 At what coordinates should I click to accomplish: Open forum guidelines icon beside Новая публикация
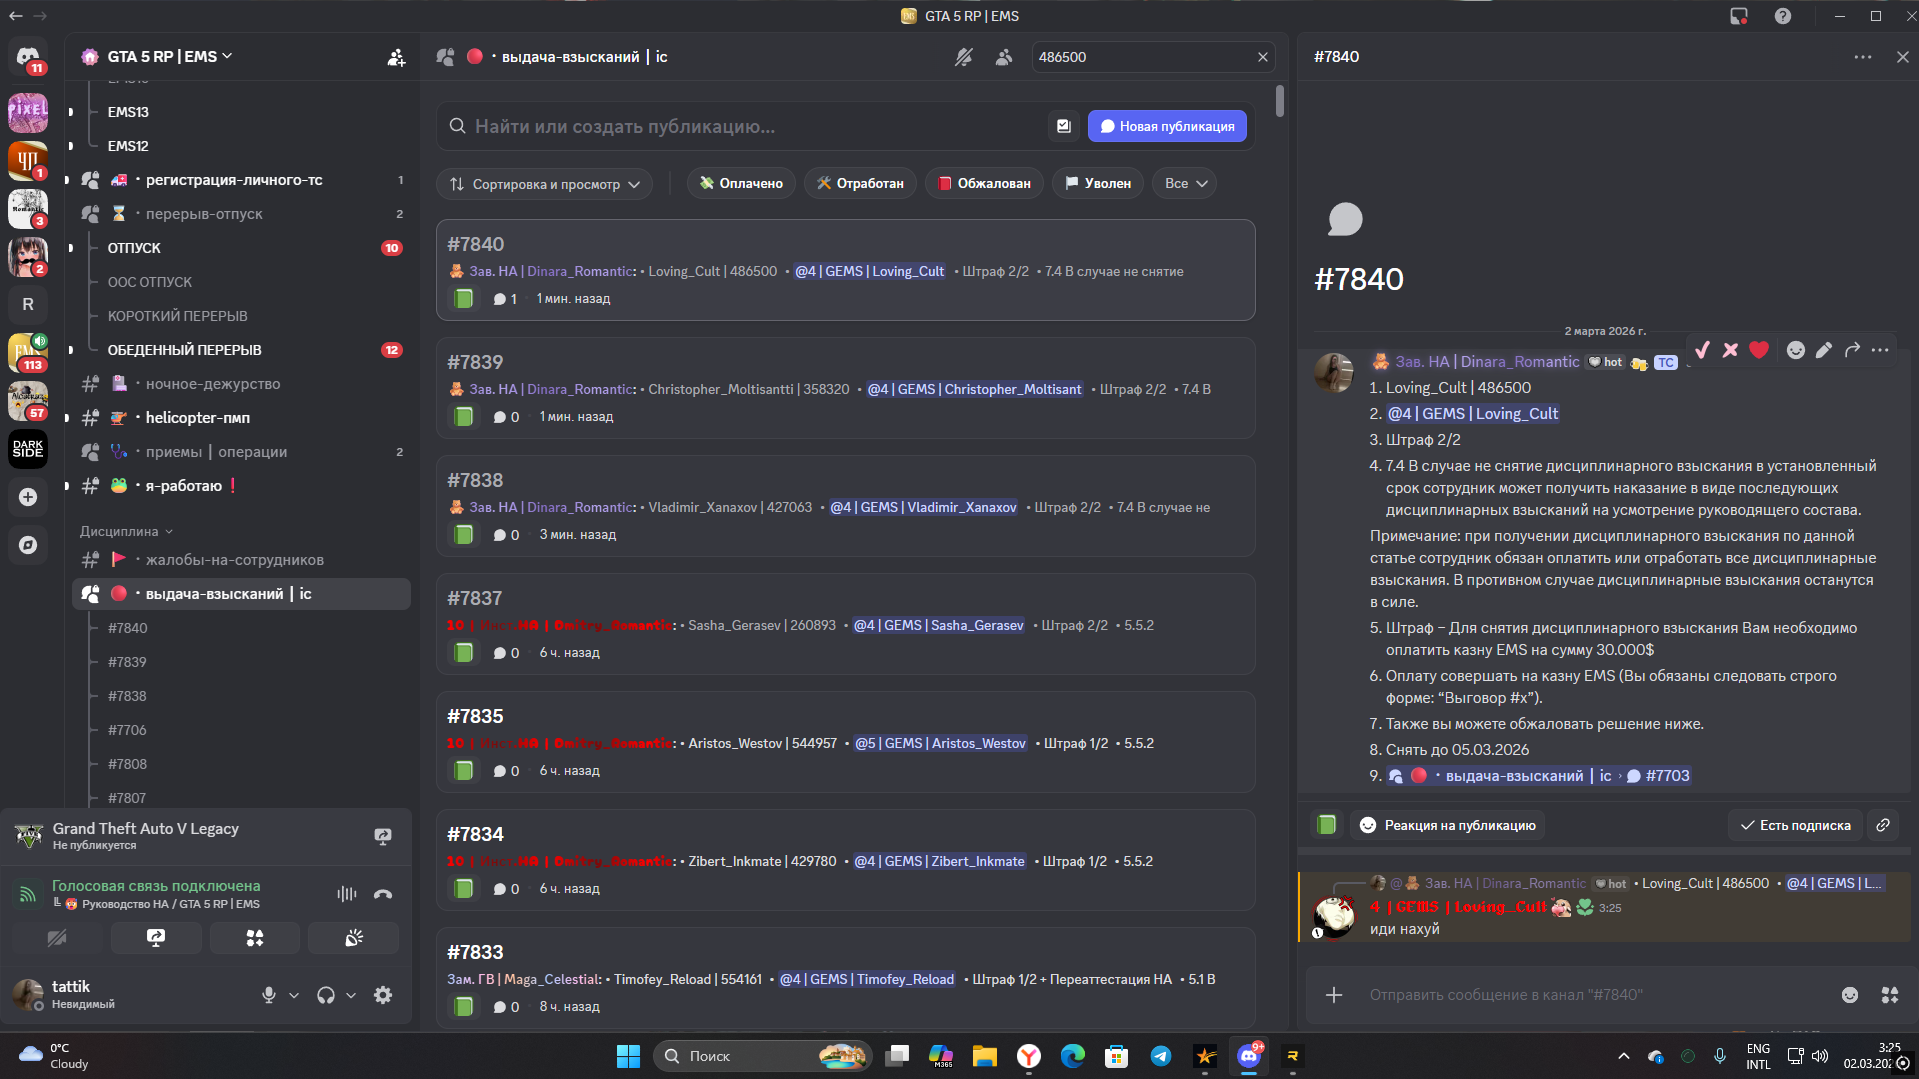pyautogui.click(x=1064, y=126)
